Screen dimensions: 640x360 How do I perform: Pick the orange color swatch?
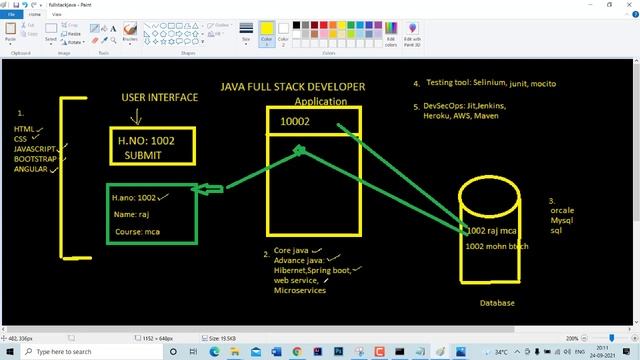pyautogui.click(x=333, y=25)
